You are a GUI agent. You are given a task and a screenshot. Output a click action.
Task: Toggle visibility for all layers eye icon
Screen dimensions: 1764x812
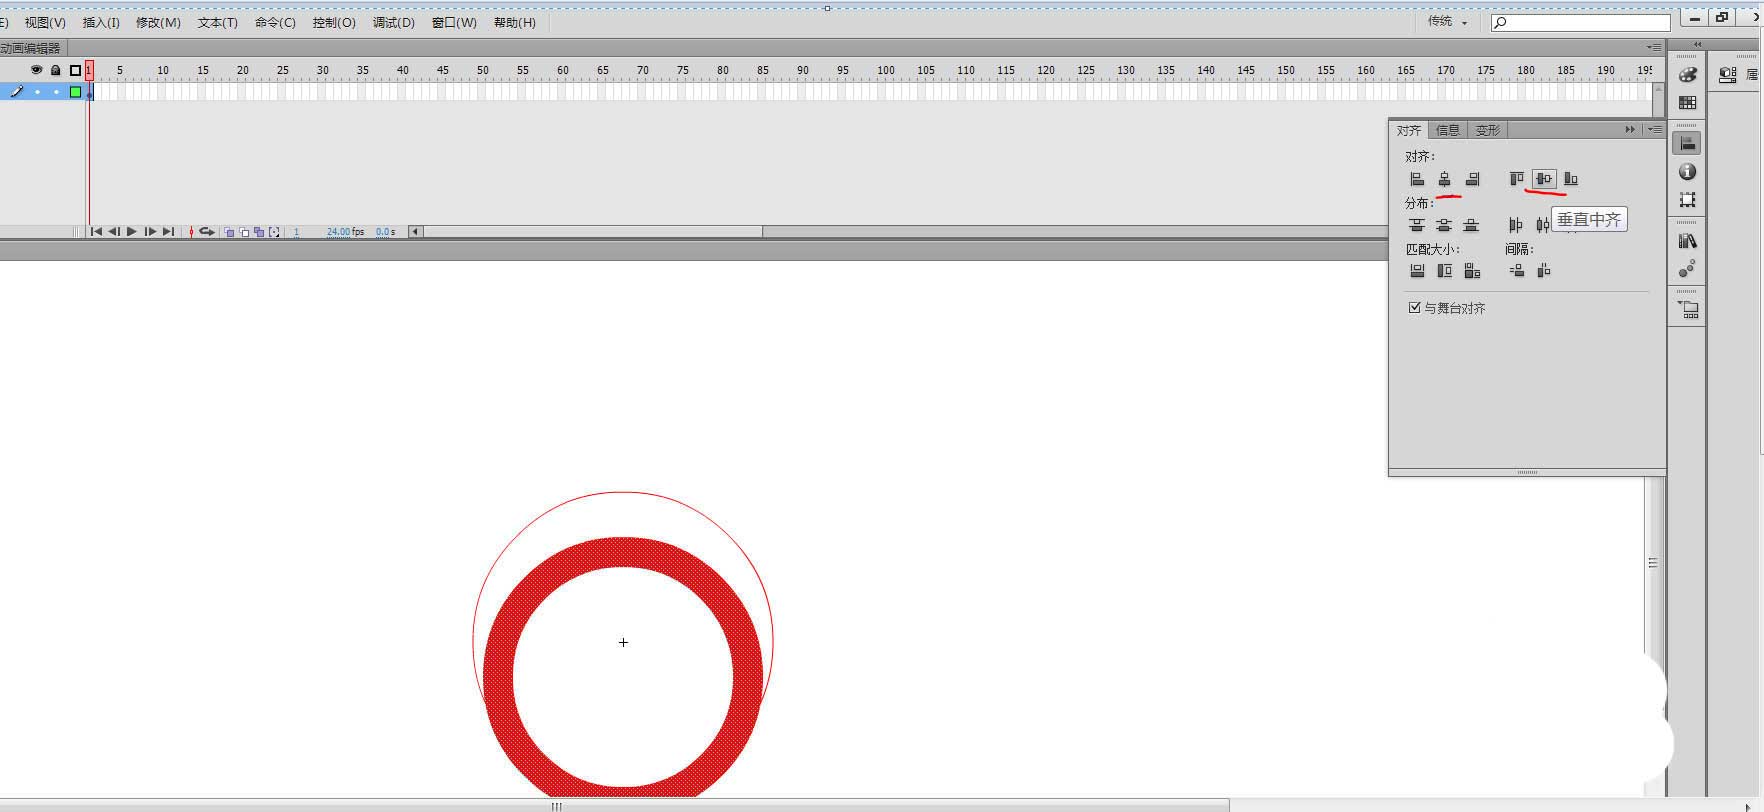point(36,70)
